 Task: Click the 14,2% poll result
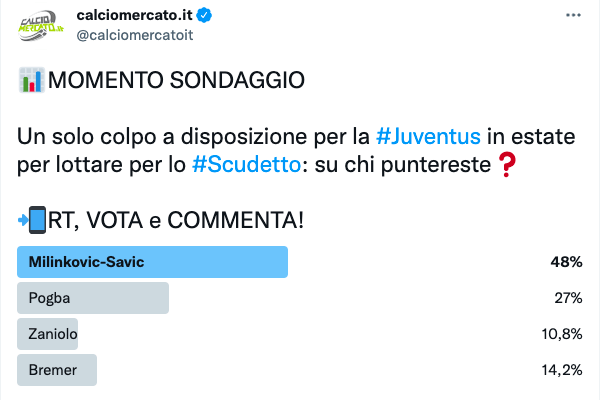coord(562,369)
